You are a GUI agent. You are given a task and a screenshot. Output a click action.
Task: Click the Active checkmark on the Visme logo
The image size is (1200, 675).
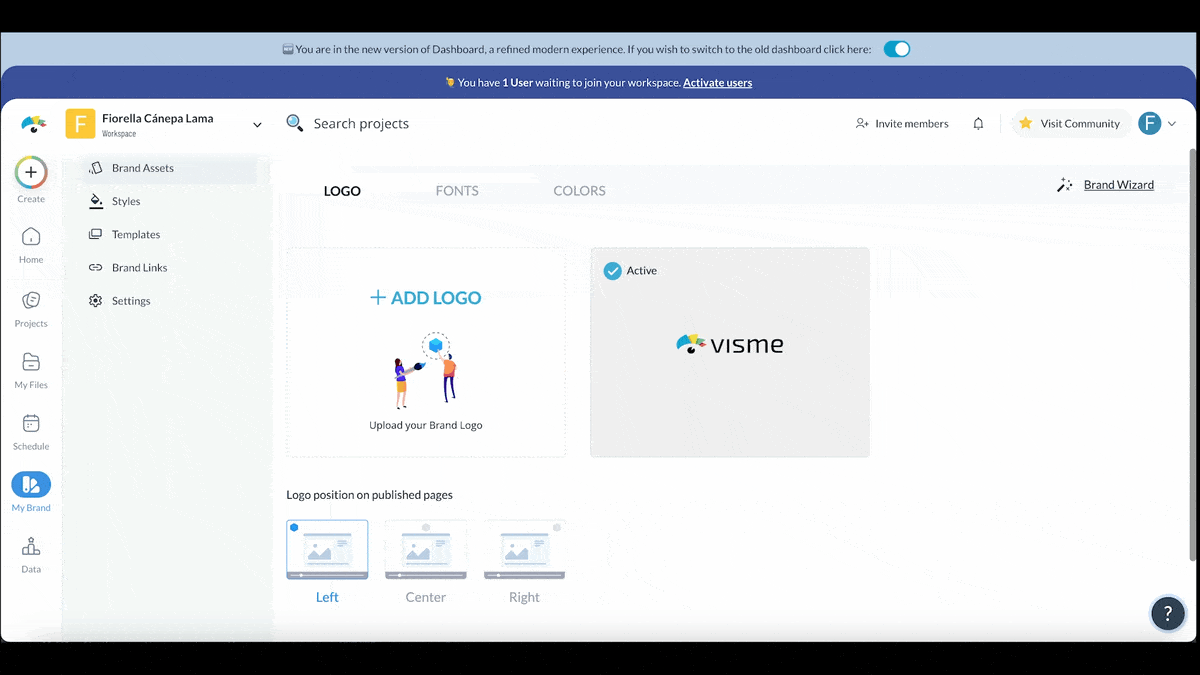tap(612, 270)
